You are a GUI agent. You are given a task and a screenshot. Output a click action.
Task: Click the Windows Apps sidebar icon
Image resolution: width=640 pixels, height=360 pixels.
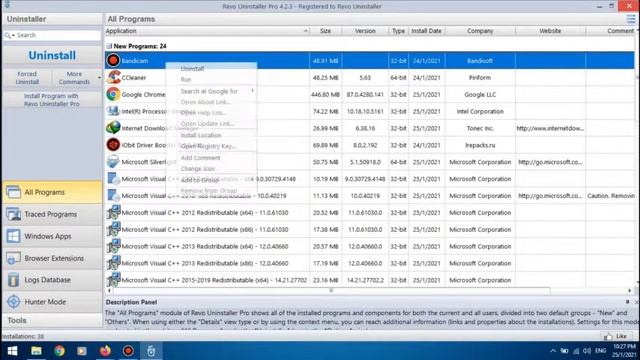click(13, 236)
